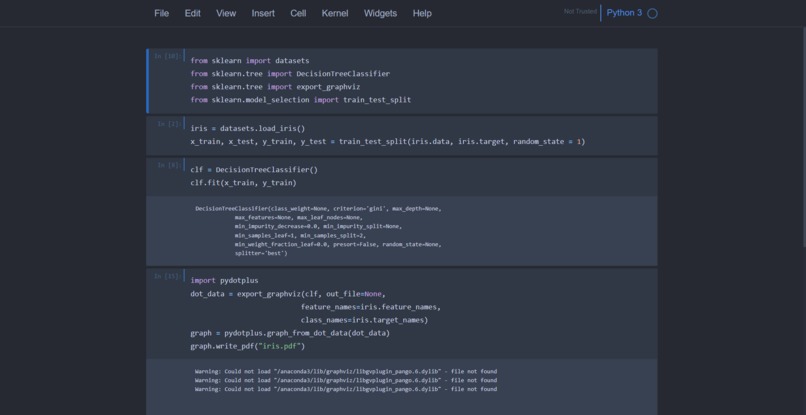Click the min_impurity_decrease output line

click(318, 226)
